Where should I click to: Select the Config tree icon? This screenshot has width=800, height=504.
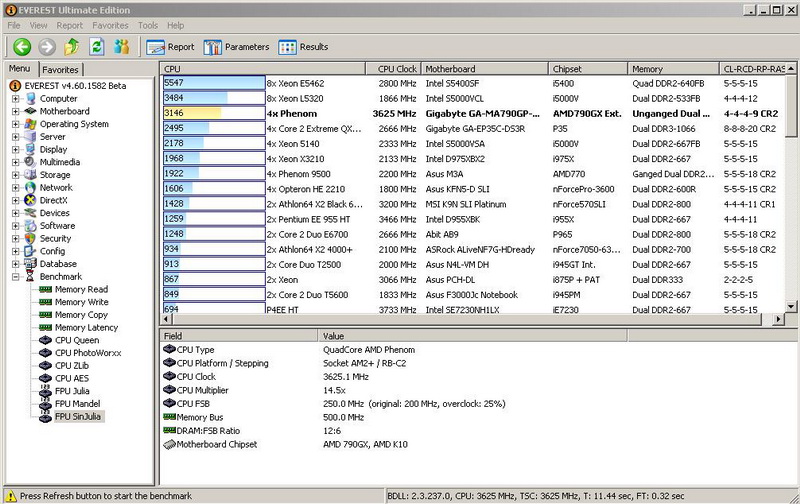pos(31,251)
